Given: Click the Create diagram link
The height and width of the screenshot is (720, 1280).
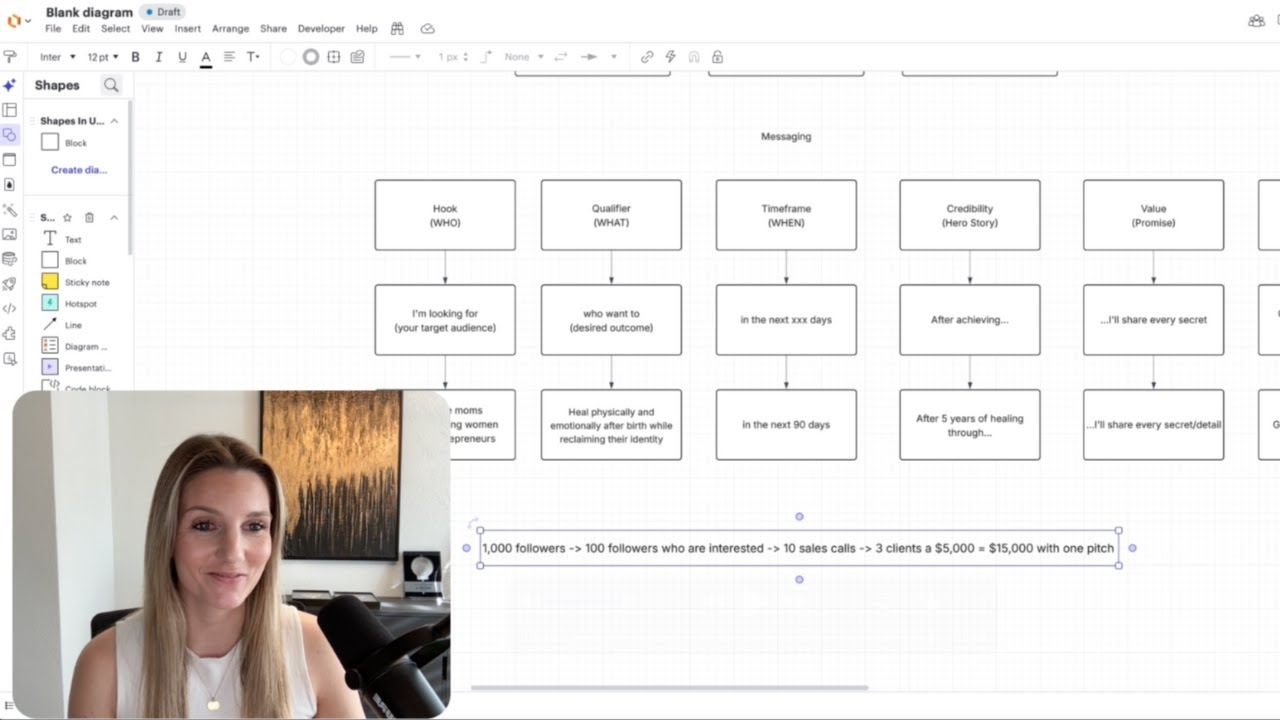Looking at the screenshot, I should tap(79, 170).
